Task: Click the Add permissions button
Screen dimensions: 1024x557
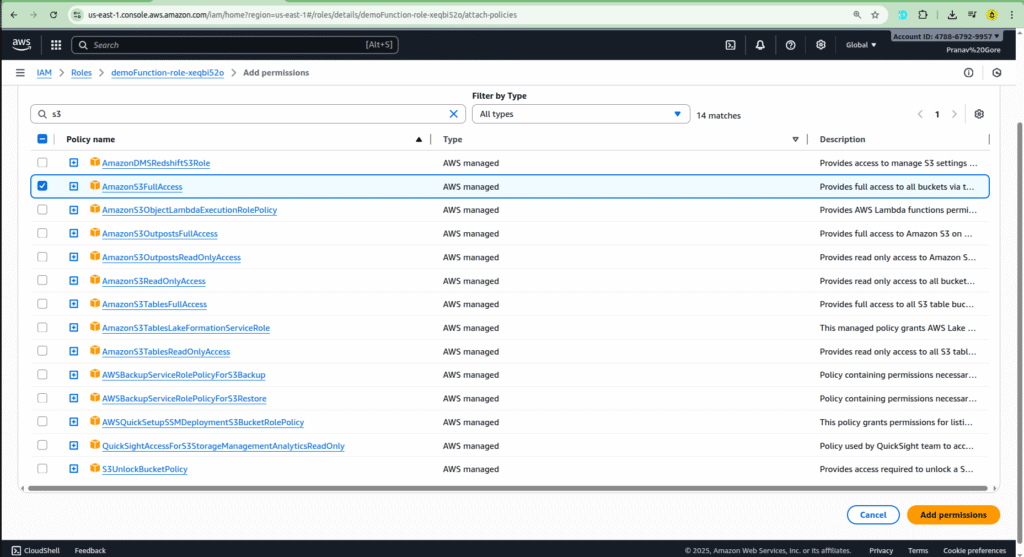Action: pos(953,515)
